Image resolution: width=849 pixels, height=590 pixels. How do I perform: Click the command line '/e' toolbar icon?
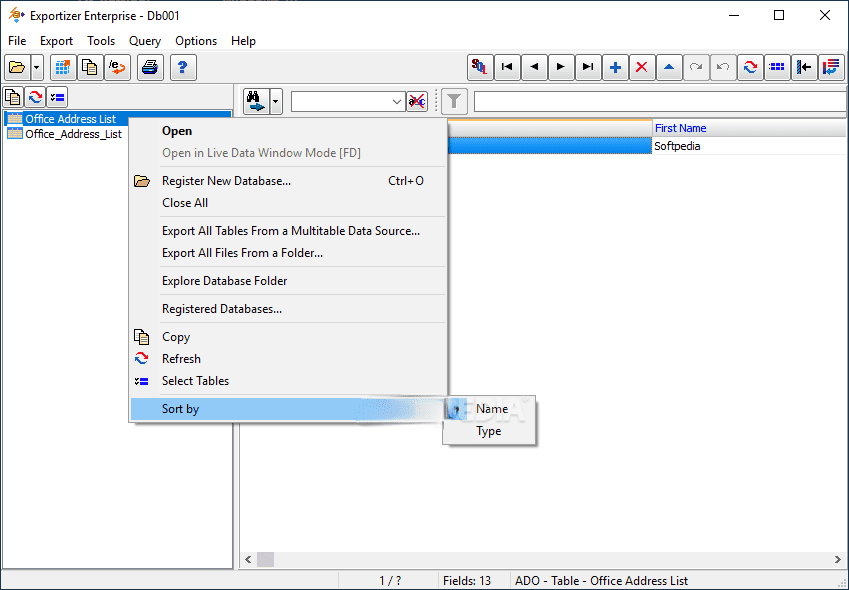(117, 68)
